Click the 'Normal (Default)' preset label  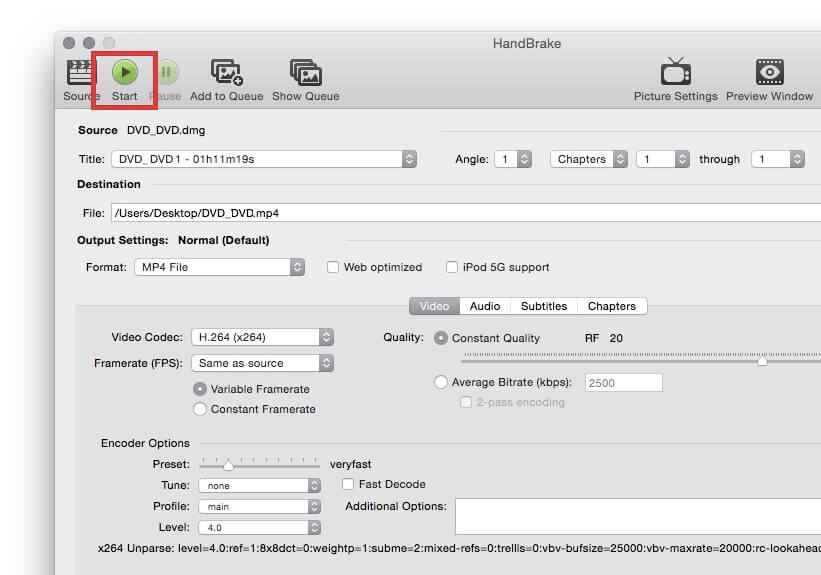pos(224,240)
